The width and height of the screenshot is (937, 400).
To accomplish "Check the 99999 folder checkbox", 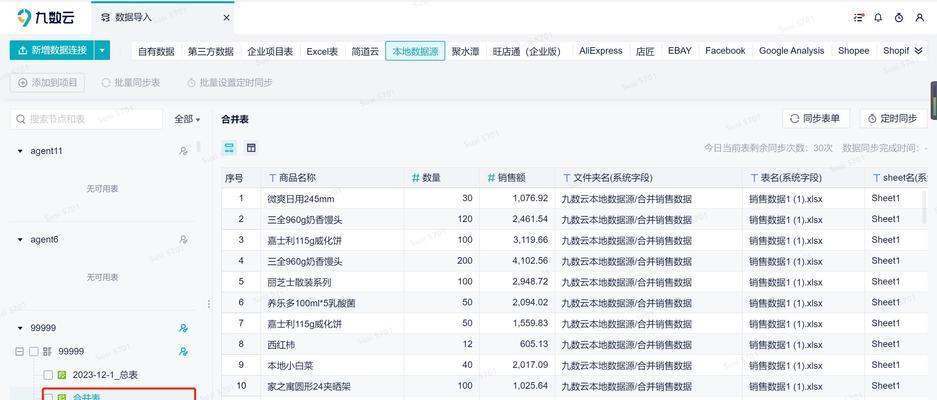I will click(34, 352).
